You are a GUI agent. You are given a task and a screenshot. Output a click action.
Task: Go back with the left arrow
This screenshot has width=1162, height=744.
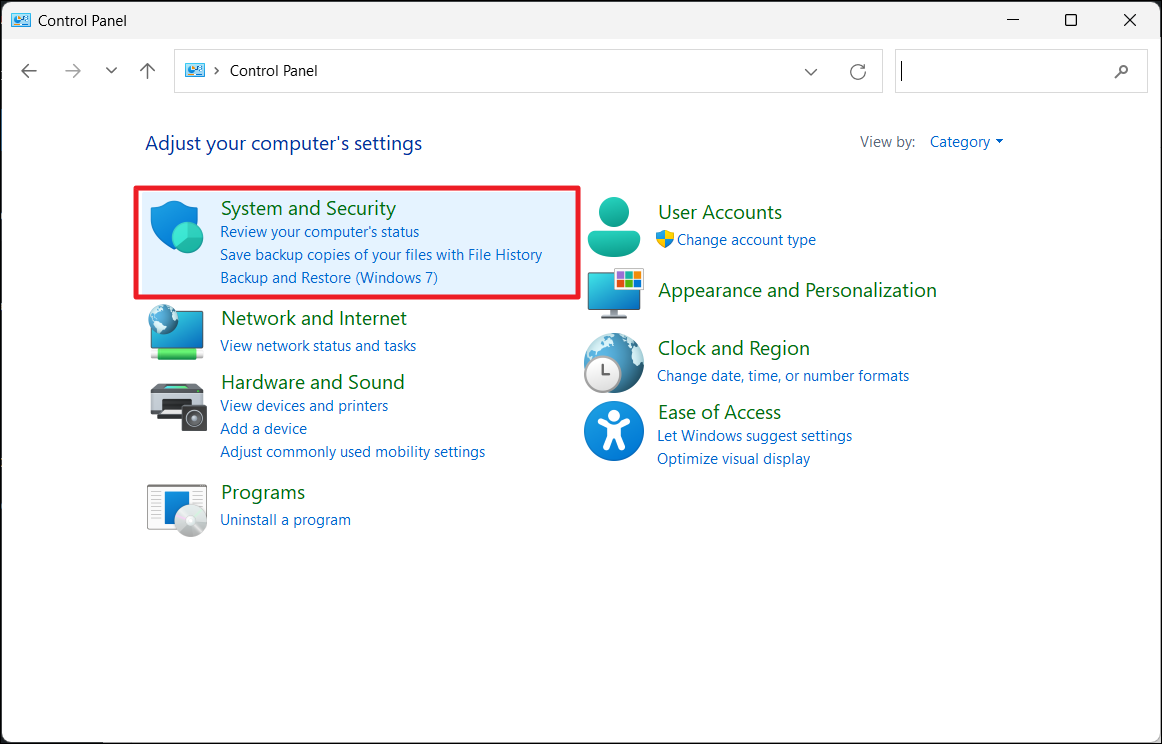pyautogui.click(x=29, y=70)
